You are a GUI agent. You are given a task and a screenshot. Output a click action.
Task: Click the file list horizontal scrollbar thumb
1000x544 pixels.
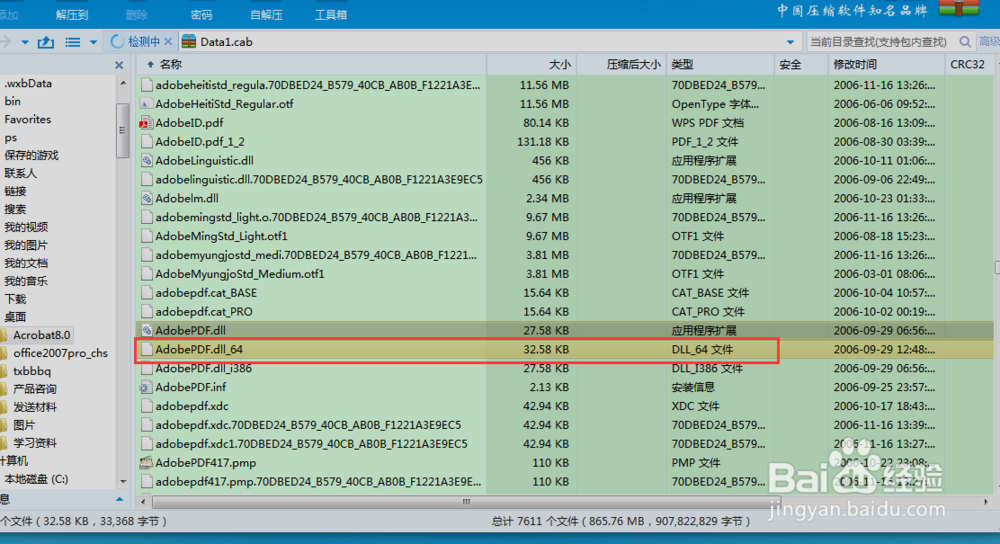pyautogui.click(x=466, y=502)
